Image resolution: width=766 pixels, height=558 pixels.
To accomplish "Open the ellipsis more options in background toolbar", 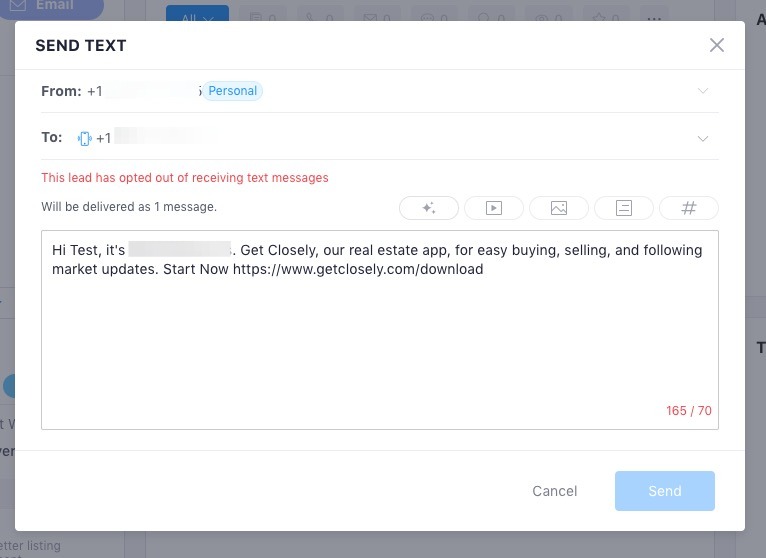I will (655, 17).
